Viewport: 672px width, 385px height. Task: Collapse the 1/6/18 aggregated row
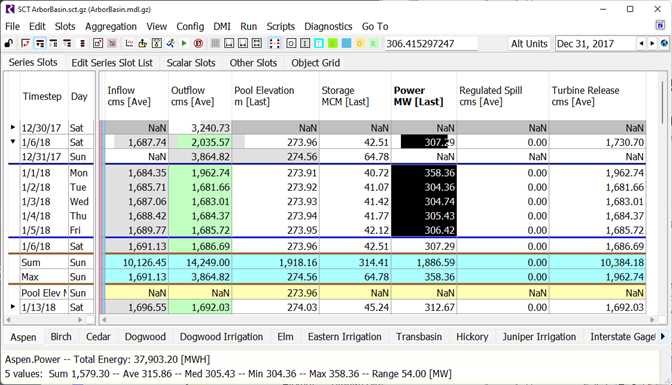[x=13, y=141]
